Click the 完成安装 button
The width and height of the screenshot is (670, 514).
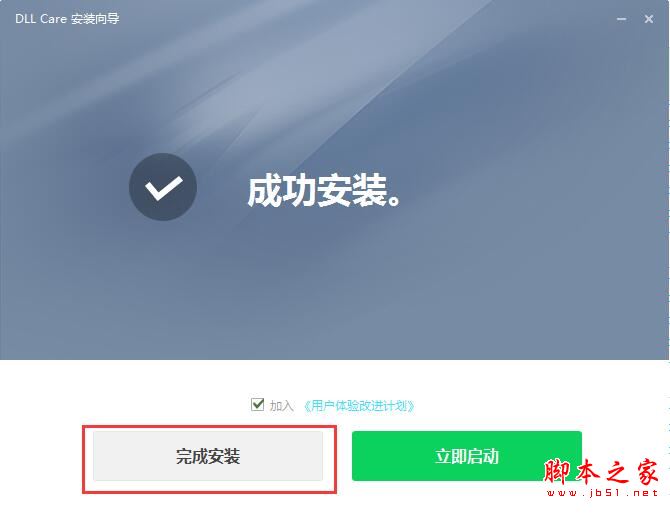208,456
